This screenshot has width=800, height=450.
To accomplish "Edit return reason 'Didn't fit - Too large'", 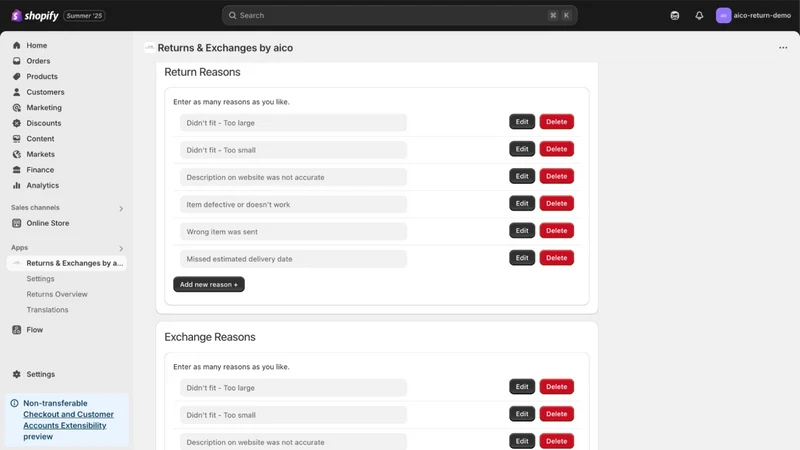I will [522, 121].
